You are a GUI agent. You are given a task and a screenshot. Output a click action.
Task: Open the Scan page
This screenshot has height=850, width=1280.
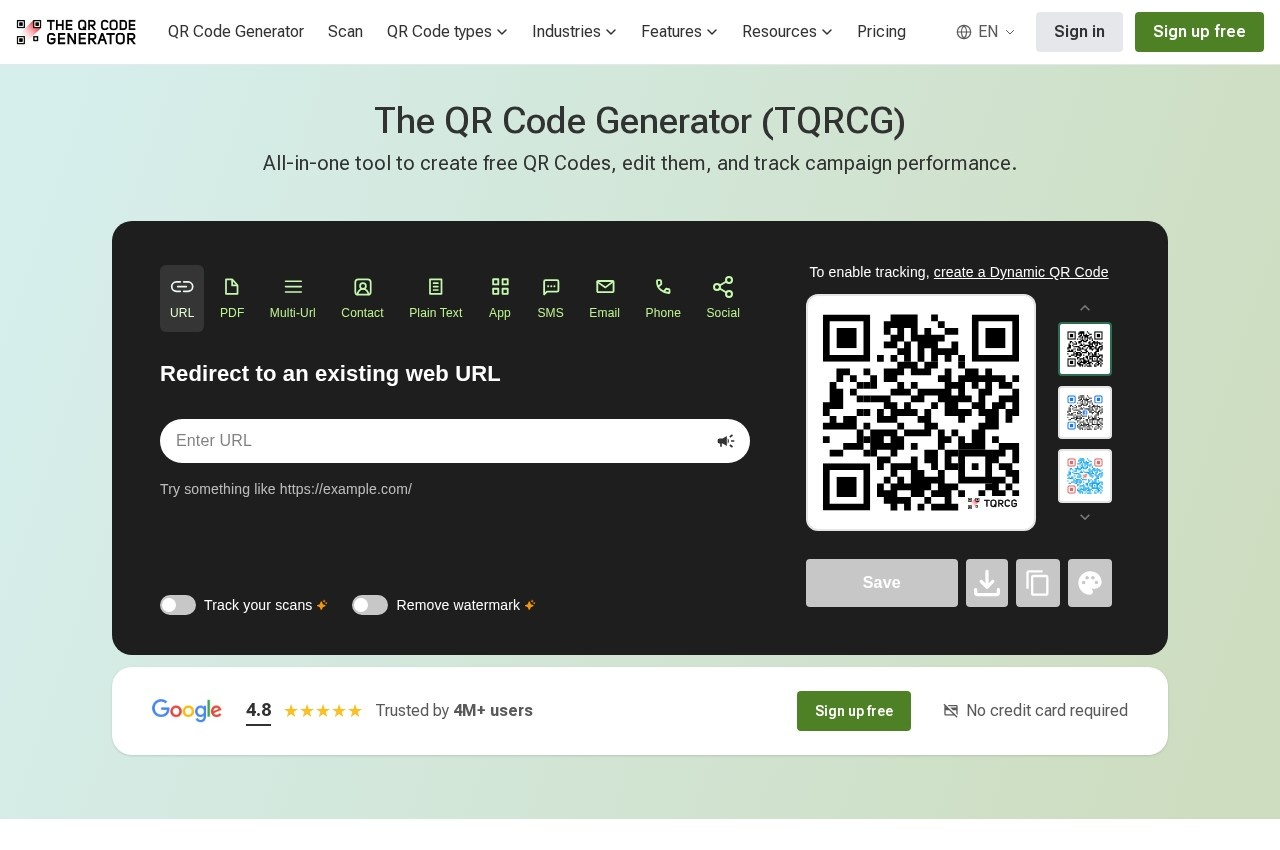click(345, 32)
